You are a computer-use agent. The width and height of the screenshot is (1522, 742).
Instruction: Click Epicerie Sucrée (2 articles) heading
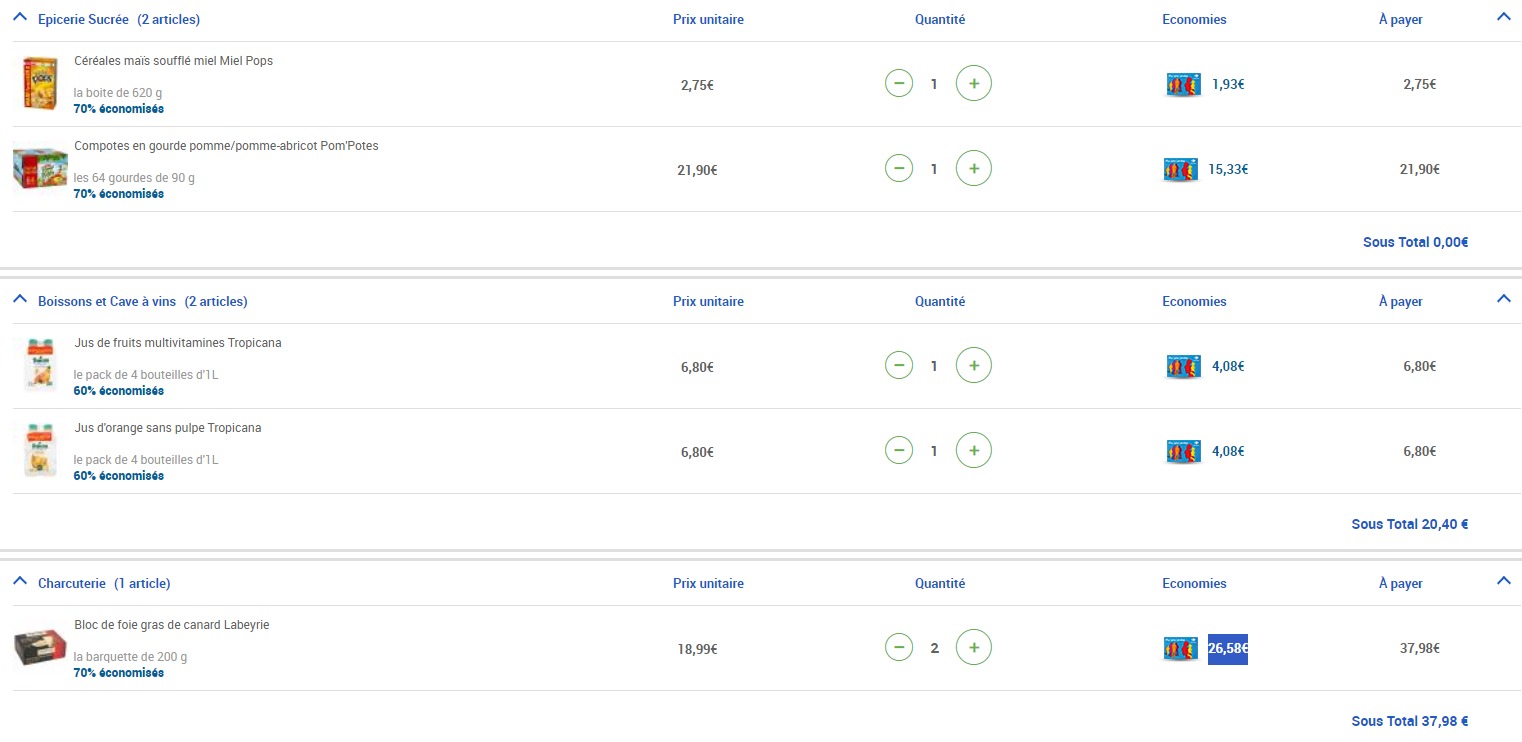[x=119, y=20]
